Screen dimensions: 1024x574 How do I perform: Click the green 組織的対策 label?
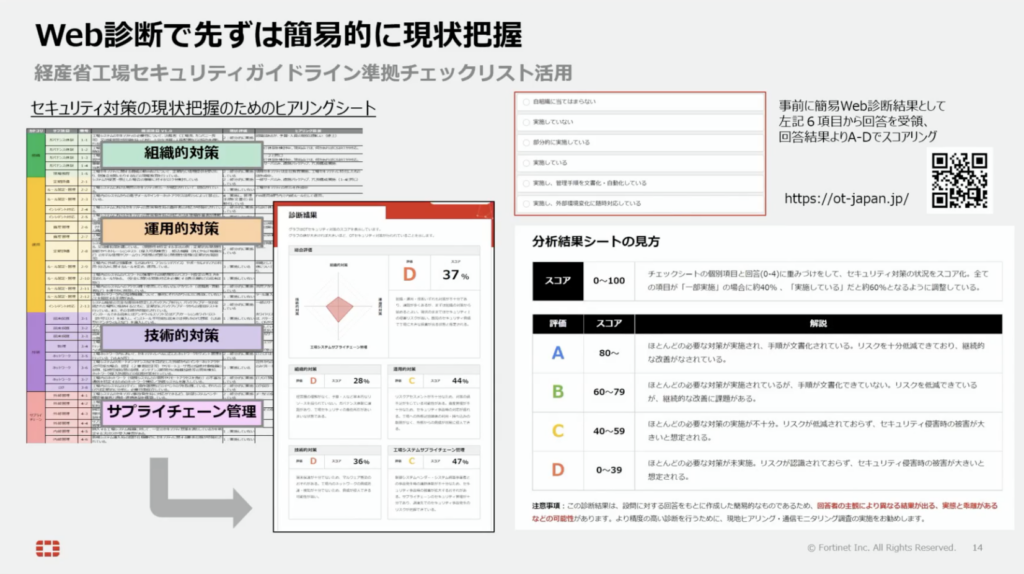[x=182, y=155]
